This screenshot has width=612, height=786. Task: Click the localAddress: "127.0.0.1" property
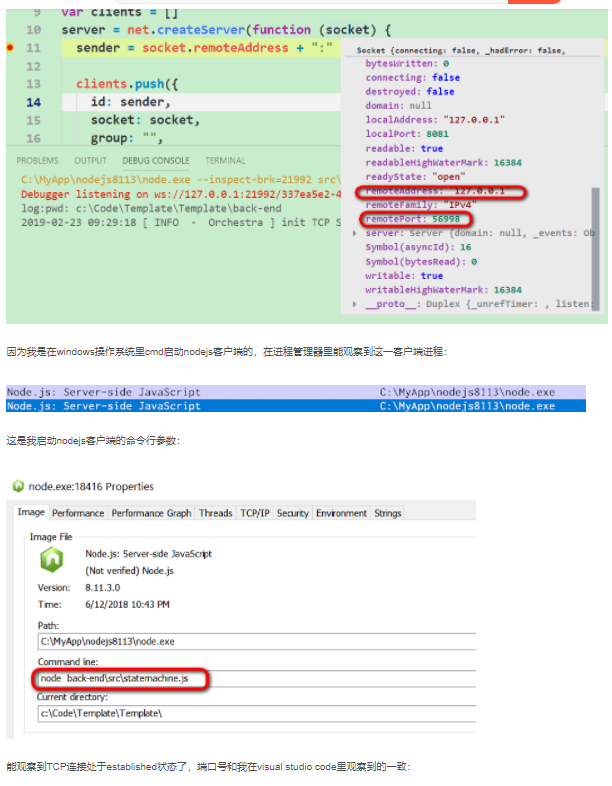pos(435,120)
